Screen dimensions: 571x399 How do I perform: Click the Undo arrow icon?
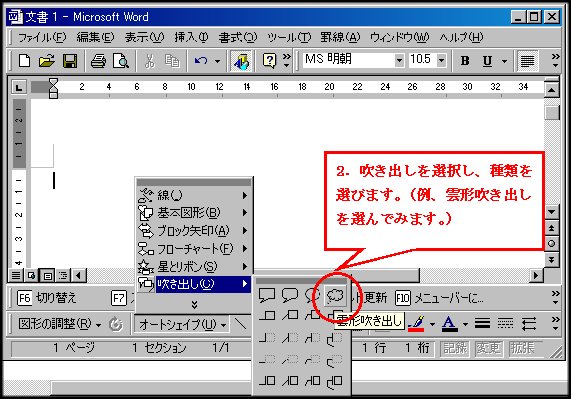(x=201, y=61)
